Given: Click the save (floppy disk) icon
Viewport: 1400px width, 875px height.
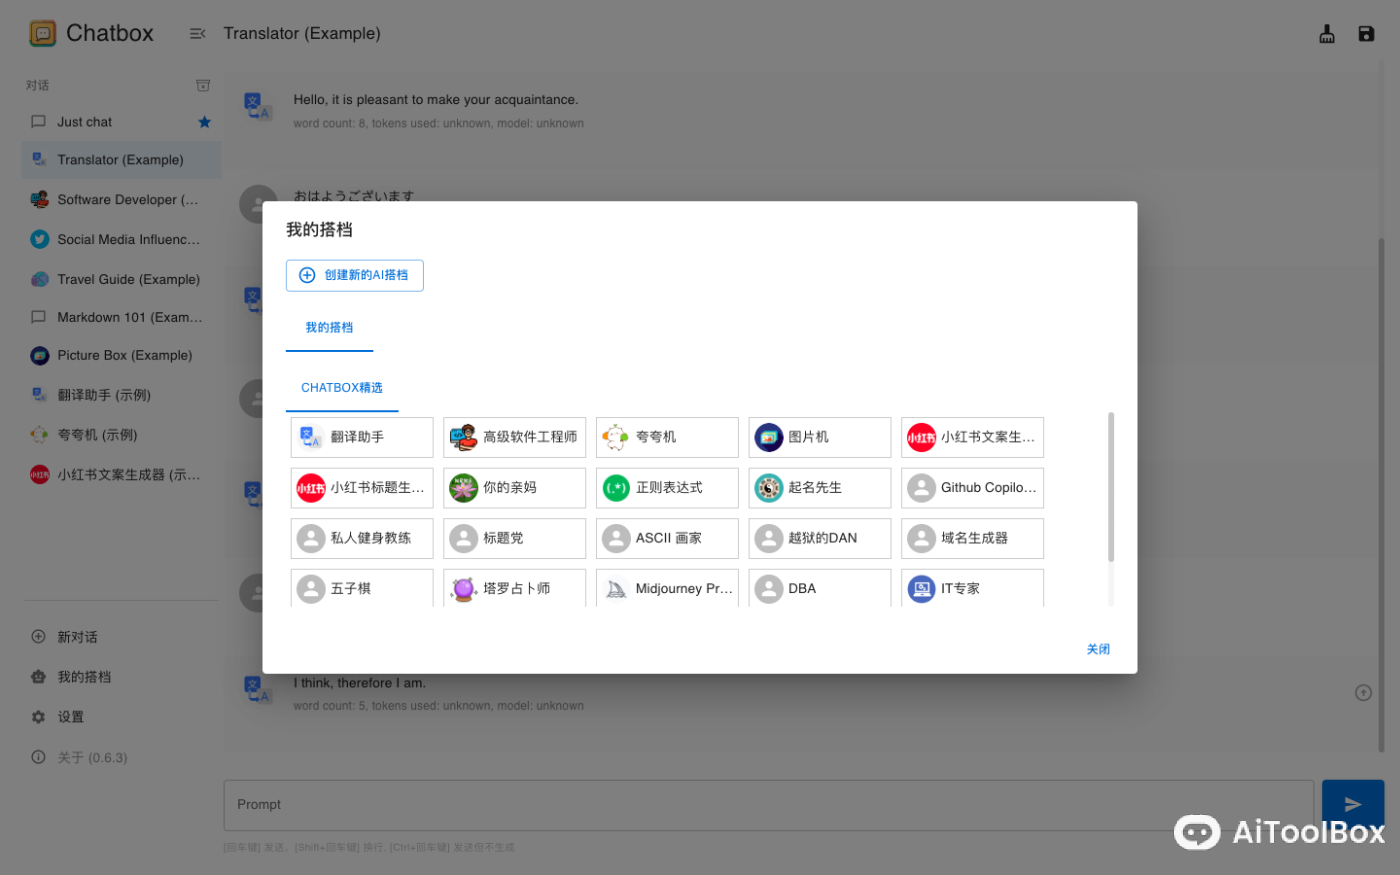Looking at the screenshot, I should pyautogui.click(x=1366, y=33).
